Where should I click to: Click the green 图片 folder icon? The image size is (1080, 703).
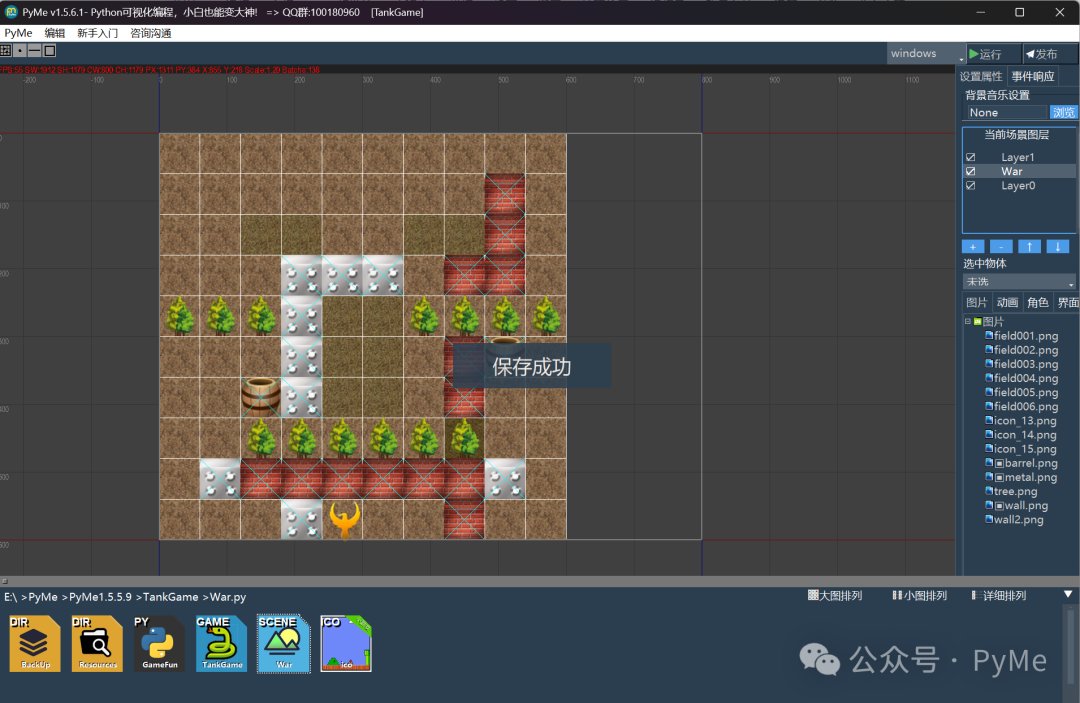click(x=977, y=322)
